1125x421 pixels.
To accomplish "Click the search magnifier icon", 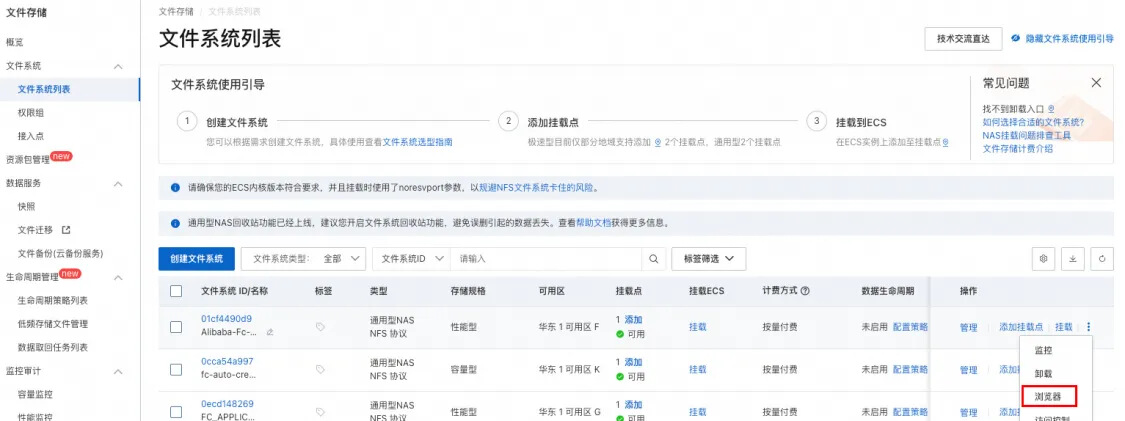I will click(x=653, y=259).
